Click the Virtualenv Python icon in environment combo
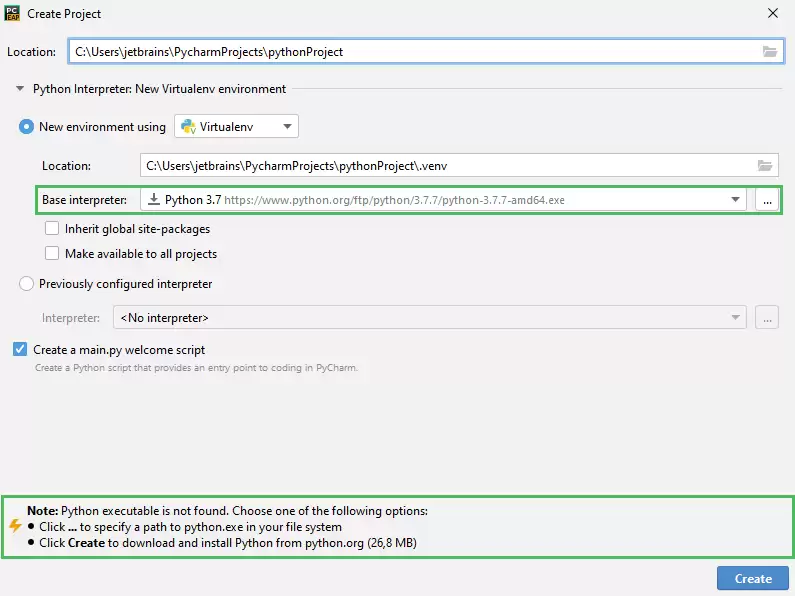Image resolution: width=795 pixels, height=596 pixels. (x=188, y=126)
